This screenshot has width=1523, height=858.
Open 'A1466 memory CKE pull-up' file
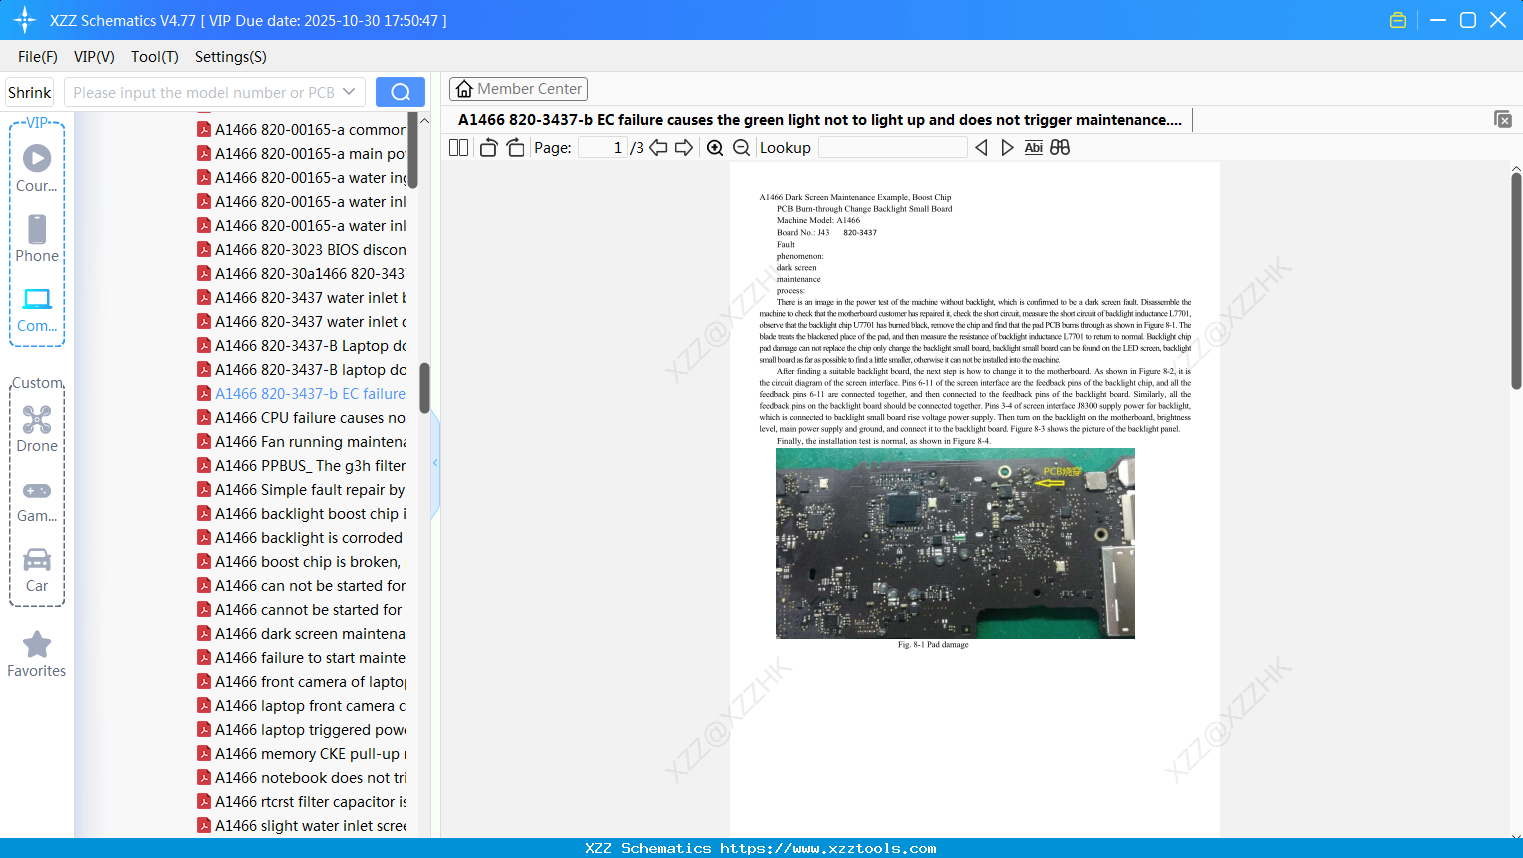[x=311, y=754]
